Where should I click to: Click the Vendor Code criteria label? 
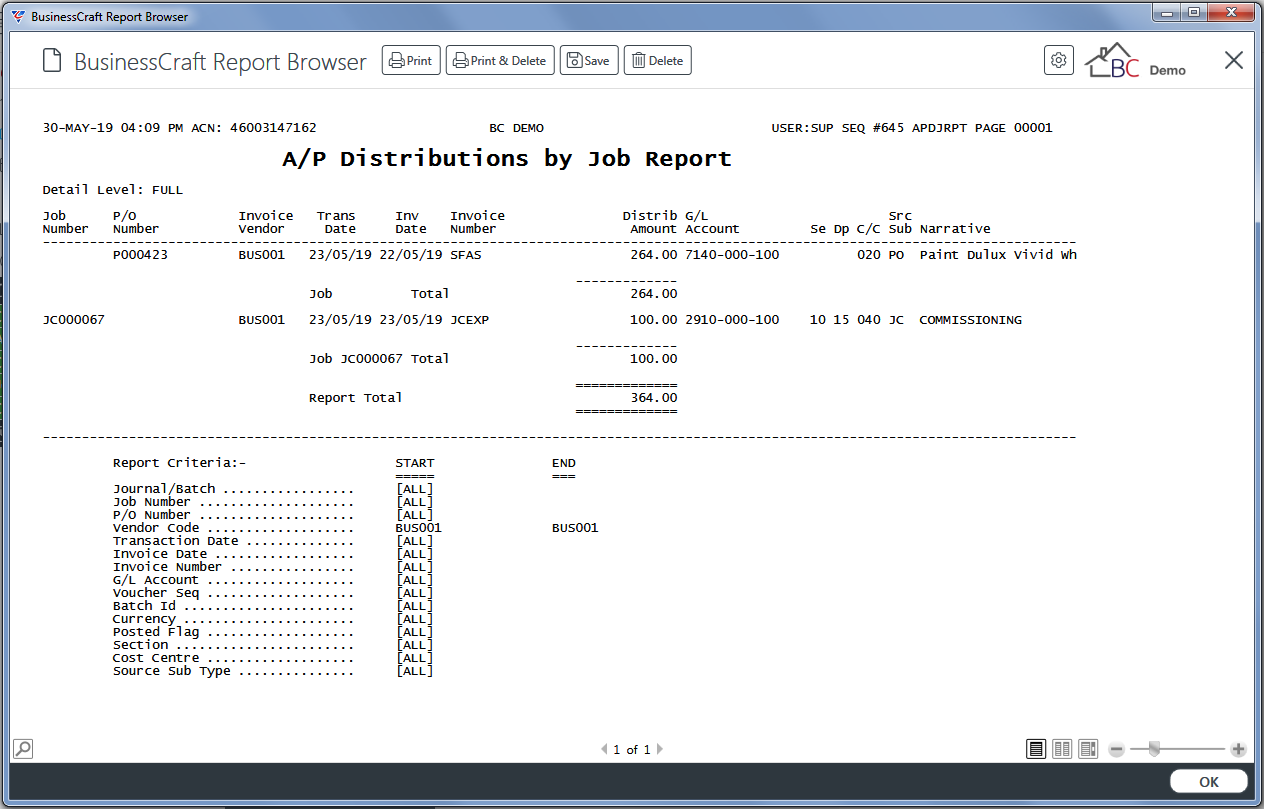(156, 528)
